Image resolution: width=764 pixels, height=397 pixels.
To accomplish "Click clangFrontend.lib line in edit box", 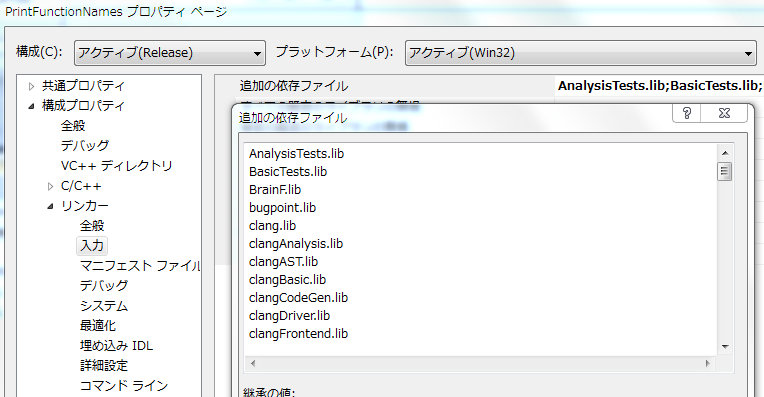I will 298,334.
